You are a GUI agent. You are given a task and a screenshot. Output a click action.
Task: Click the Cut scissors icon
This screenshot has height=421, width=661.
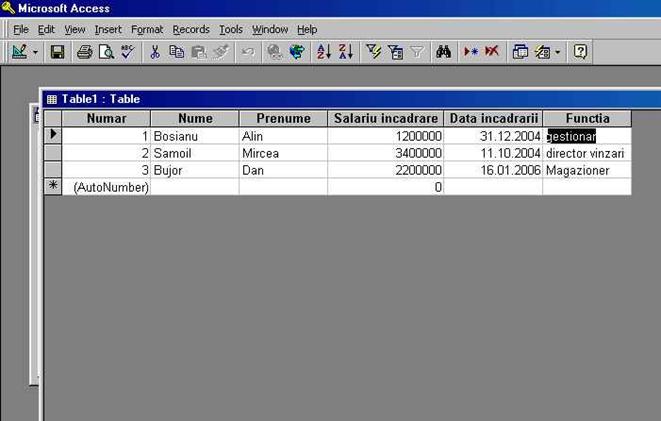[x=155, y=51]
